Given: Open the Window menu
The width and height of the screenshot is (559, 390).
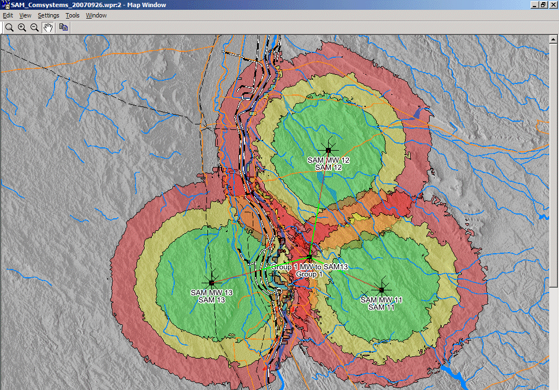Looking at the screenshot, I should (x=96, y=15).
